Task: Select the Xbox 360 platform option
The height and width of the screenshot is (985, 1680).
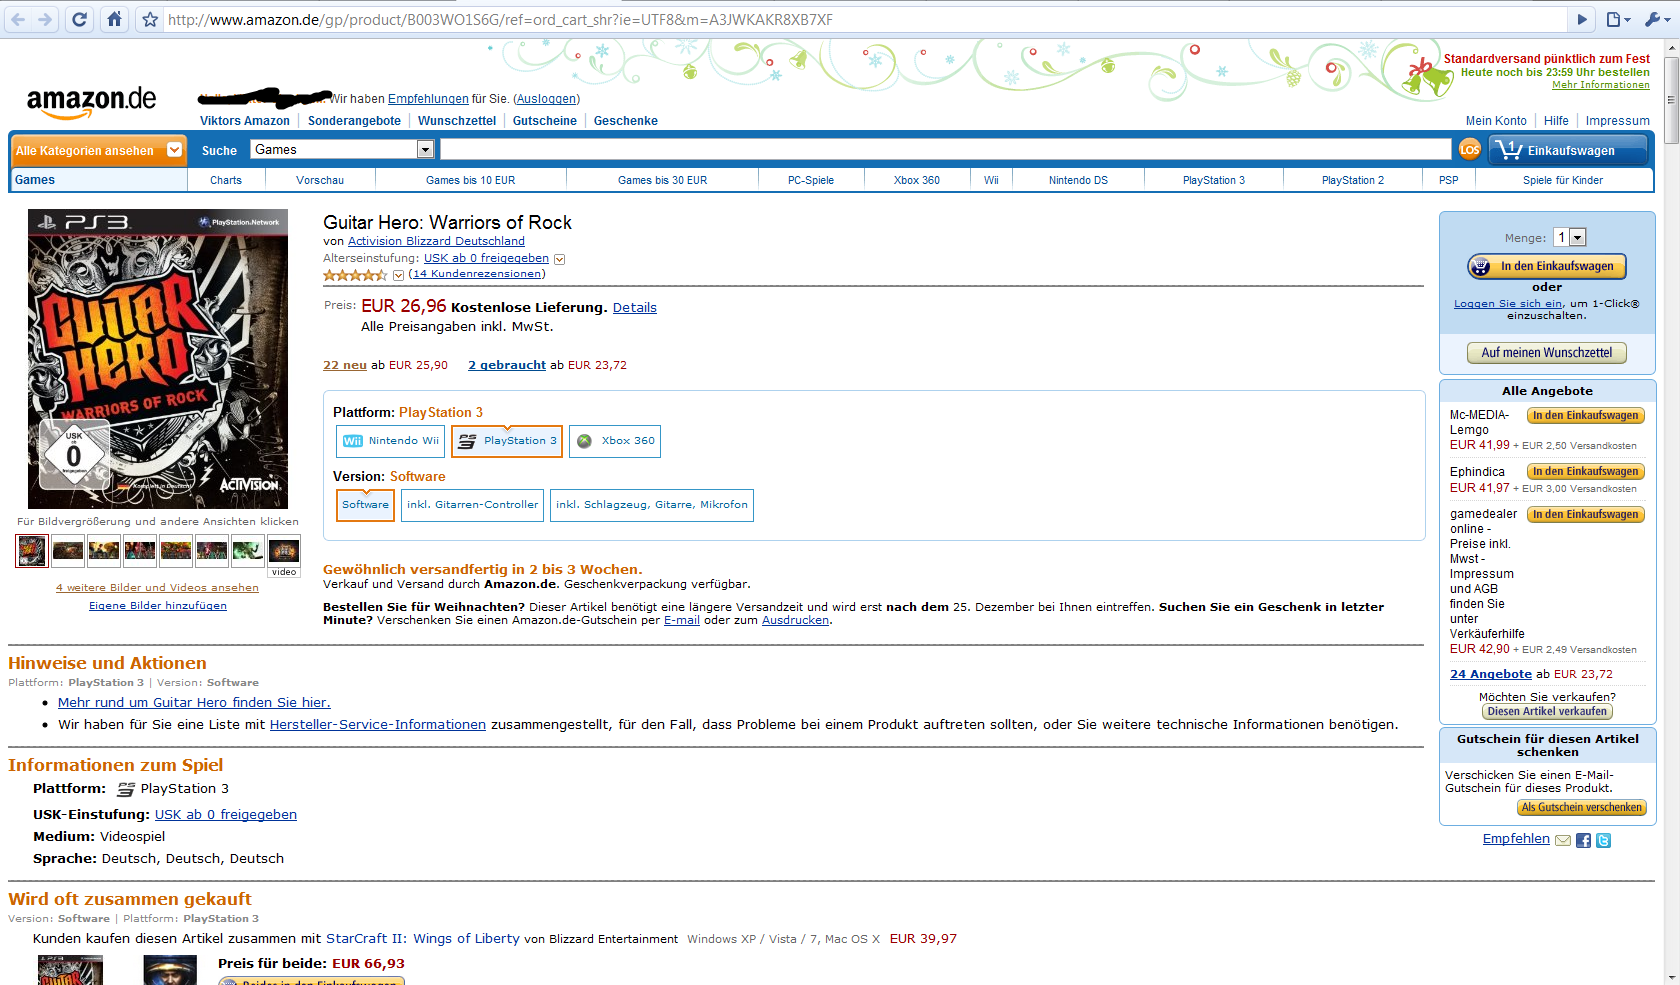Action: [x=615, y=441]
